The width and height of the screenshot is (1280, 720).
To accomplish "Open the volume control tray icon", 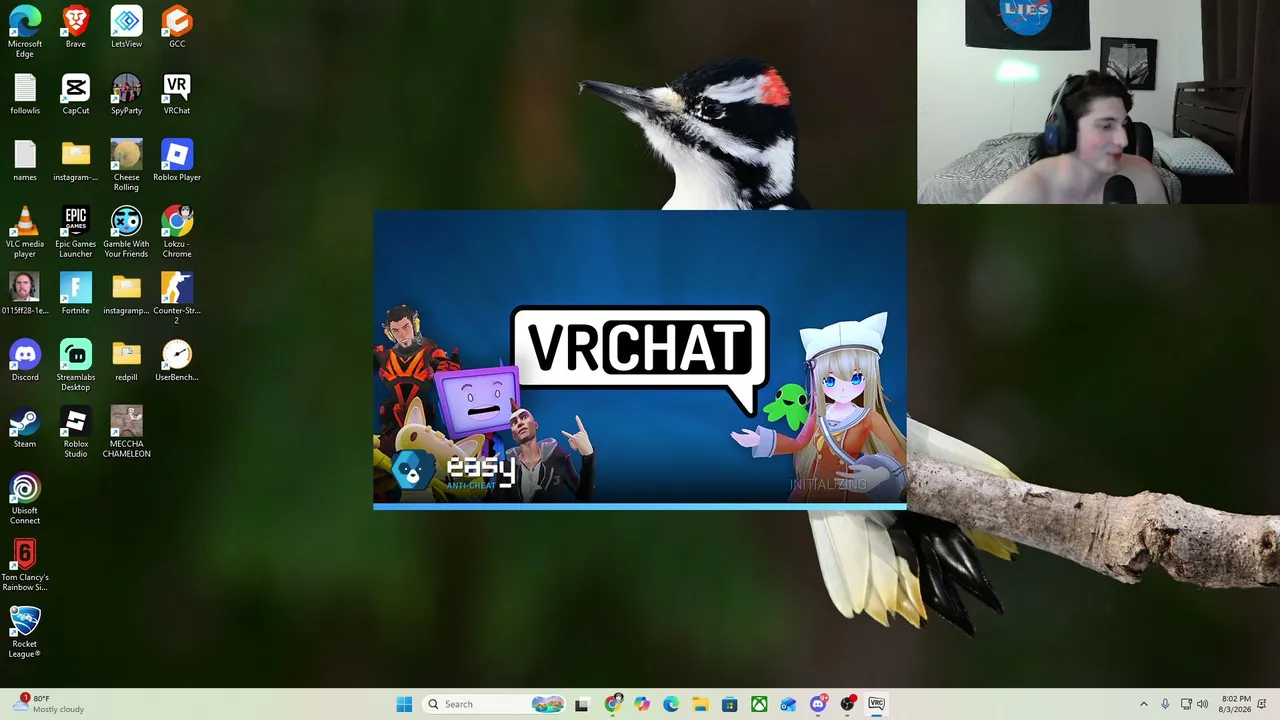I will [x=1203, y=704].
